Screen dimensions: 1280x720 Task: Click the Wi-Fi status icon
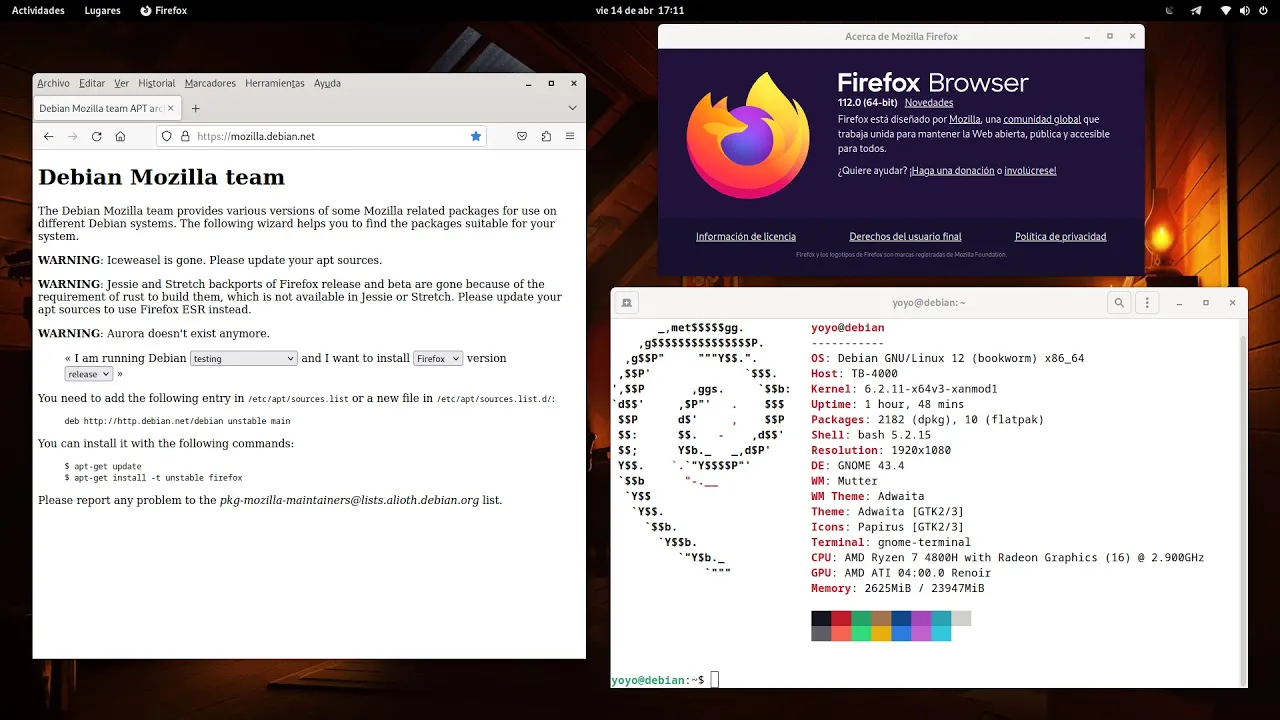[x=1226, y=10]
